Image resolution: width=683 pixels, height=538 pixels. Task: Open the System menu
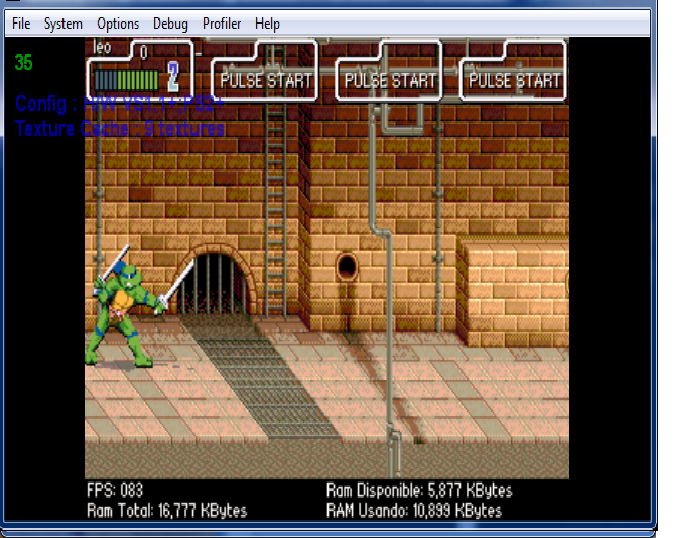tap(63, 24)
